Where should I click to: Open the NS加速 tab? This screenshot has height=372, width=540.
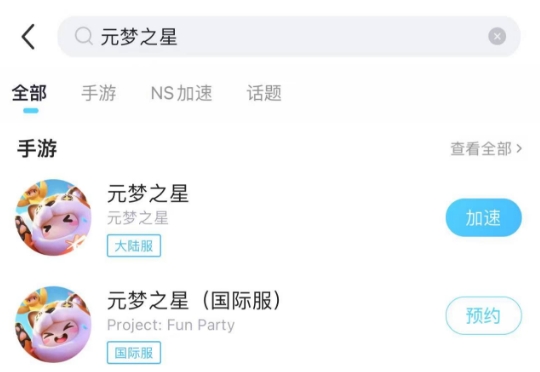tap(181, 93)
